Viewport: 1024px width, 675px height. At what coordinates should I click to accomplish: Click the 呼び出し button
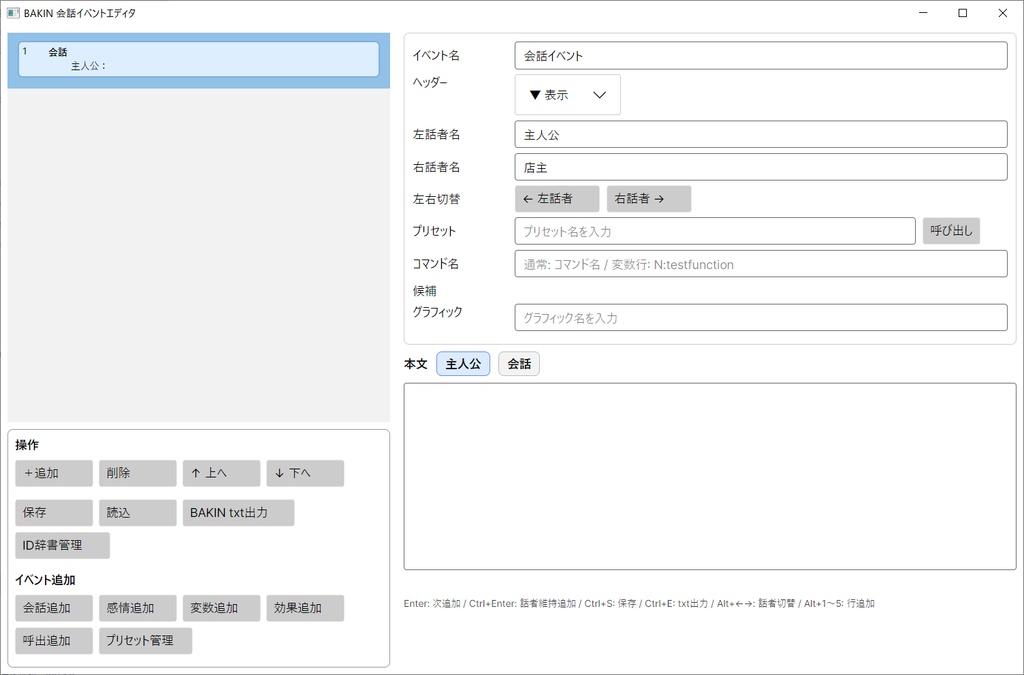[951, 231]
